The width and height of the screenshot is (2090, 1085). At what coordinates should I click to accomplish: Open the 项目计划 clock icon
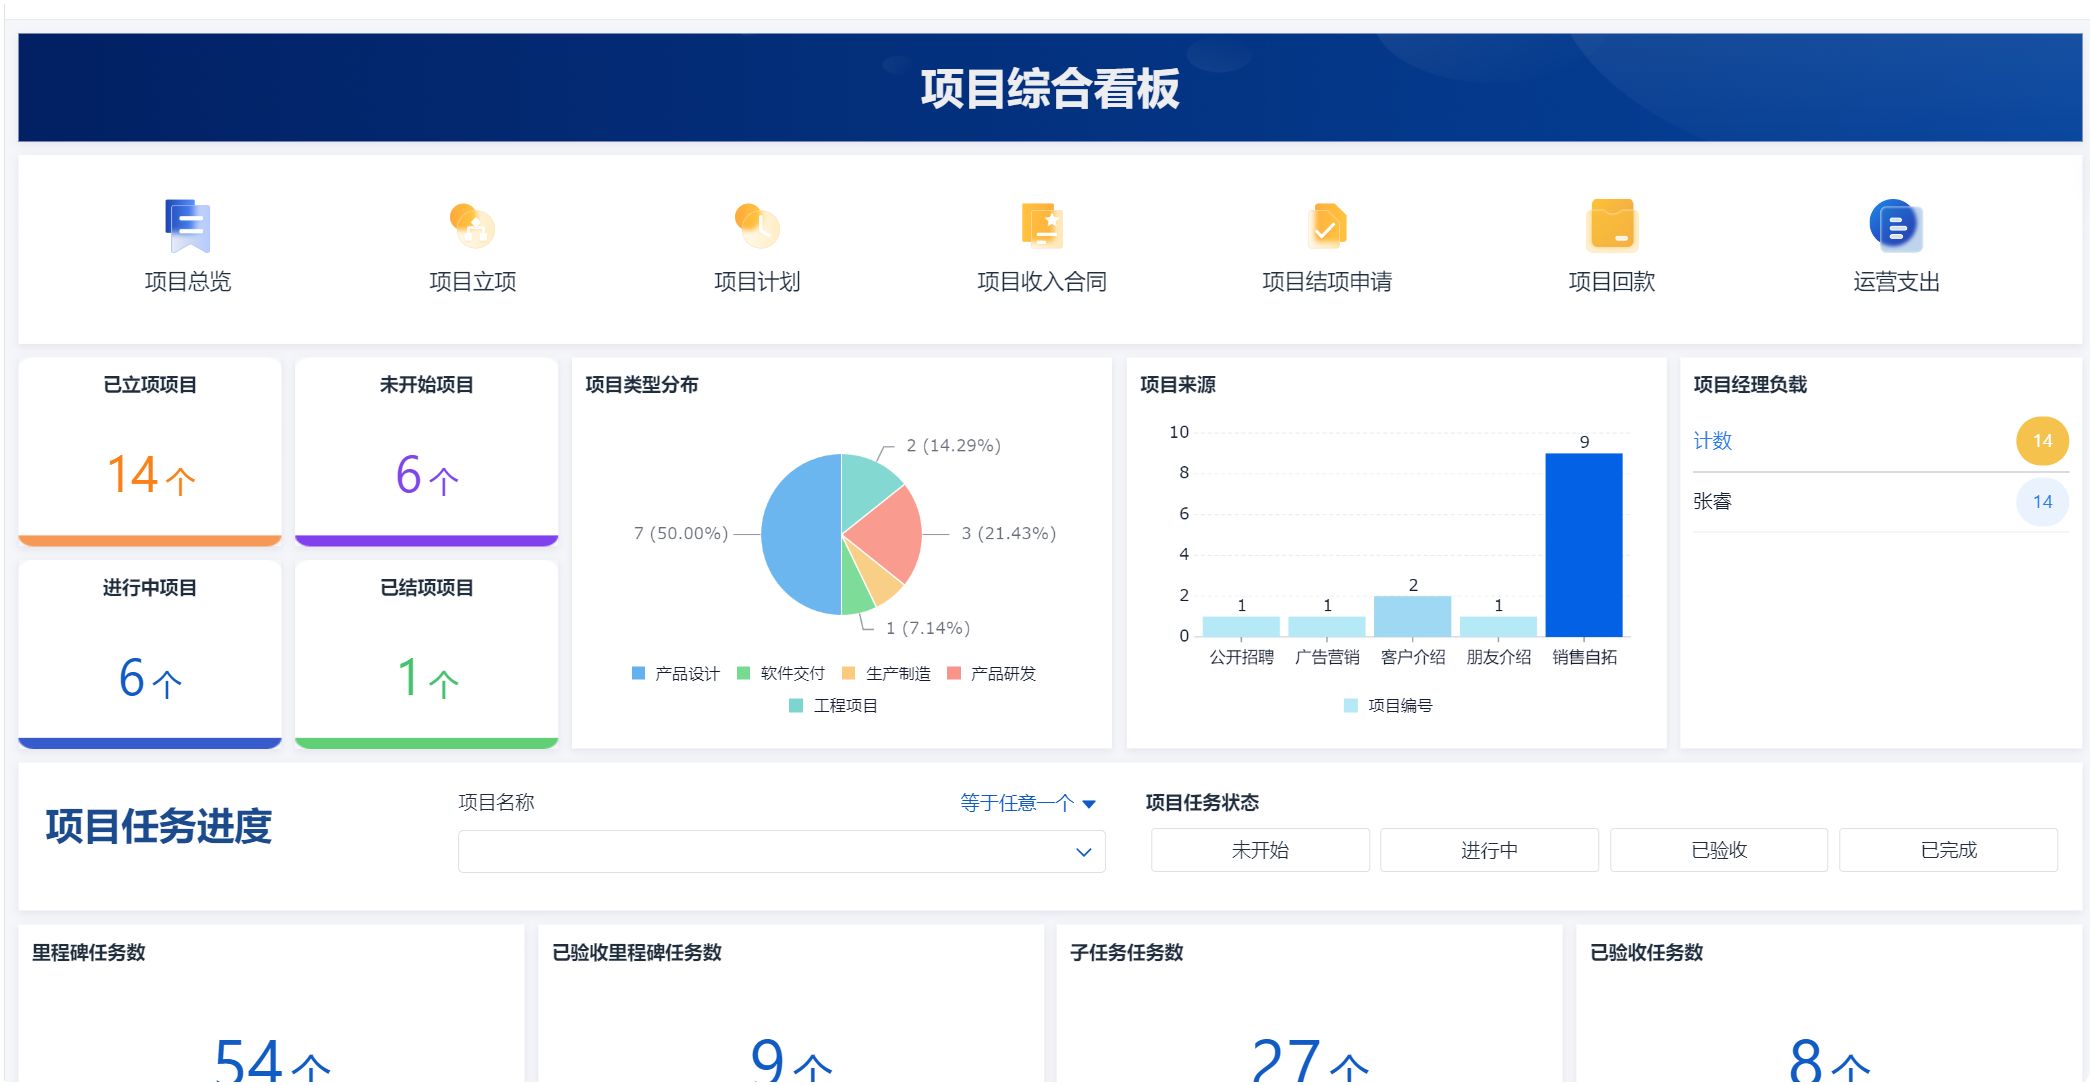[x=757, y=226]
